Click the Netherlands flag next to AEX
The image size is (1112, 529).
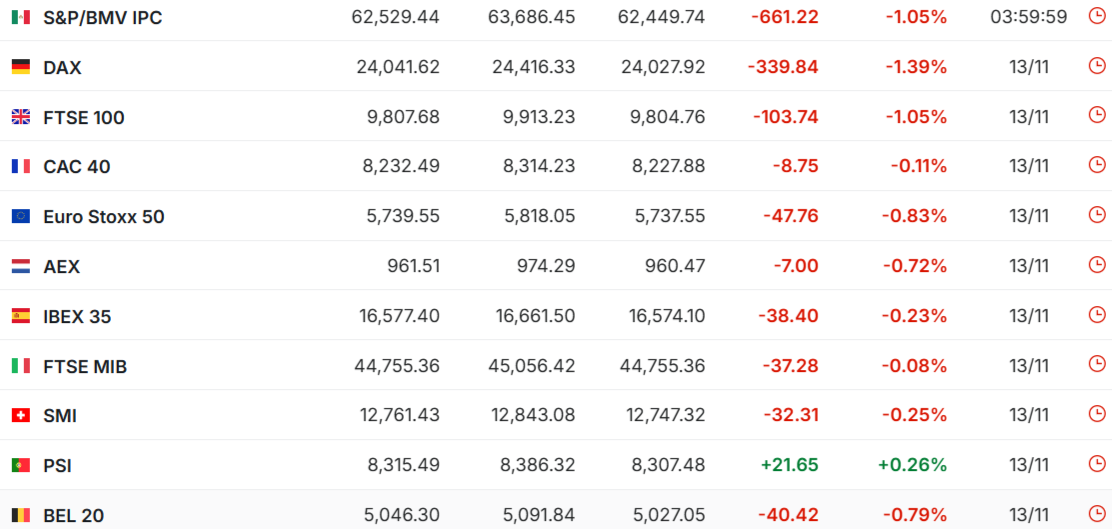21,266
